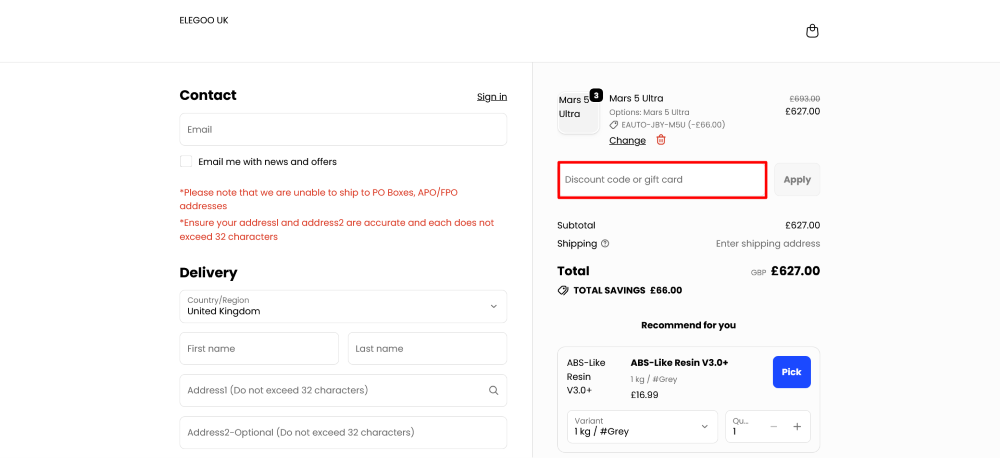The width and height of the screenshot is (1000, 458).
Task: Open the Variant 1 kg / #Grey dropdown
Action: (x=642, y=427)
